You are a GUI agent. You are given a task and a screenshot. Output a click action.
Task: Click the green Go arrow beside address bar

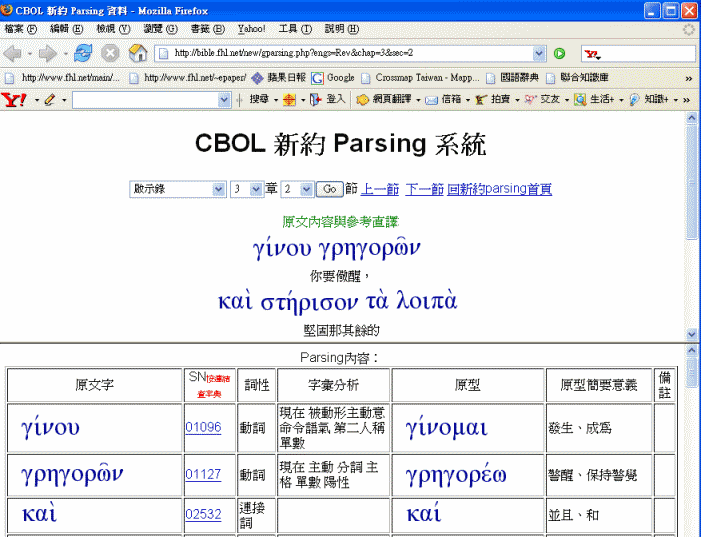(x=560, y=53)
